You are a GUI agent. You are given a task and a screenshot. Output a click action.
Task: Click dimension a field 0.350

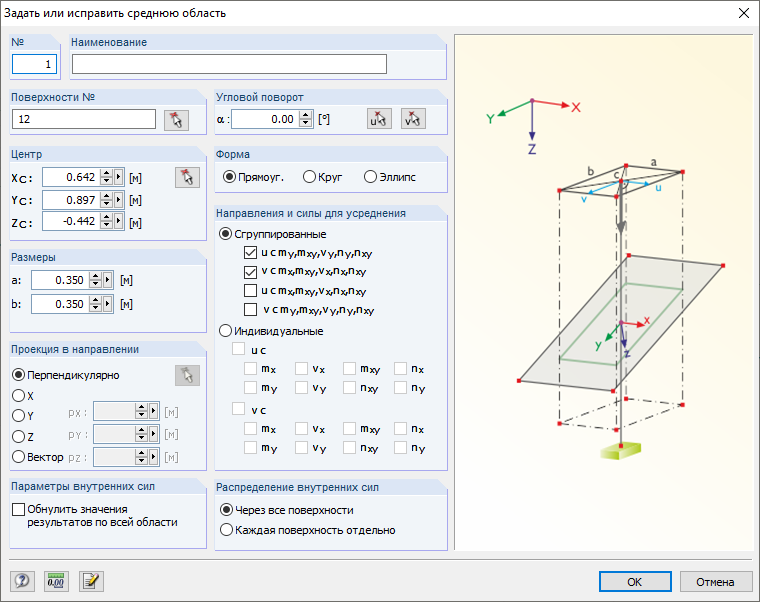(61, 280)
